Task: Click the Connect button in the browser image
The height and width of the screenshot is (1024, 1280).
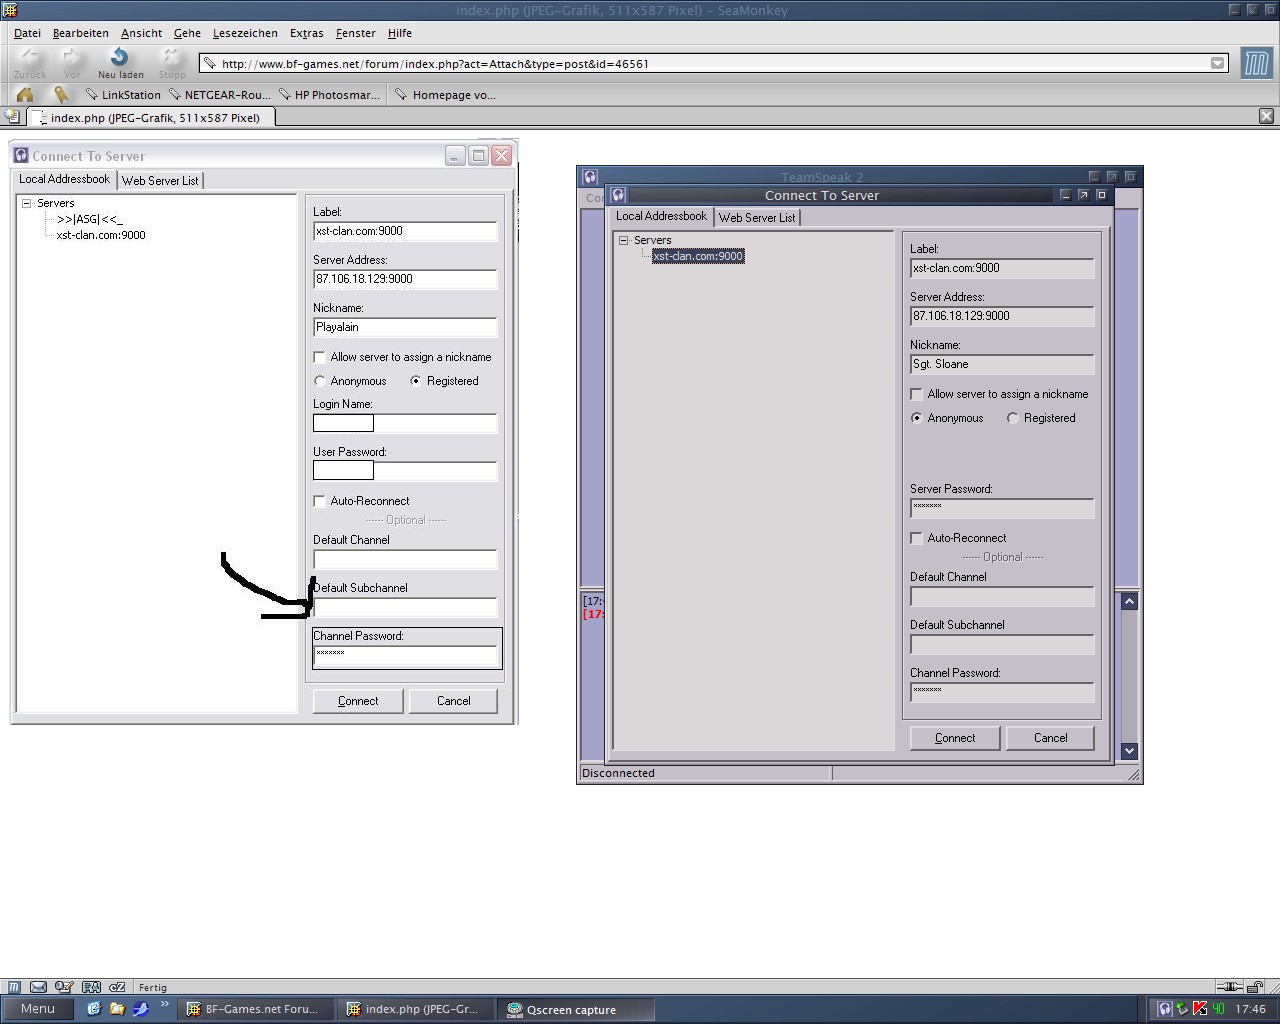Action: point(357,701)
